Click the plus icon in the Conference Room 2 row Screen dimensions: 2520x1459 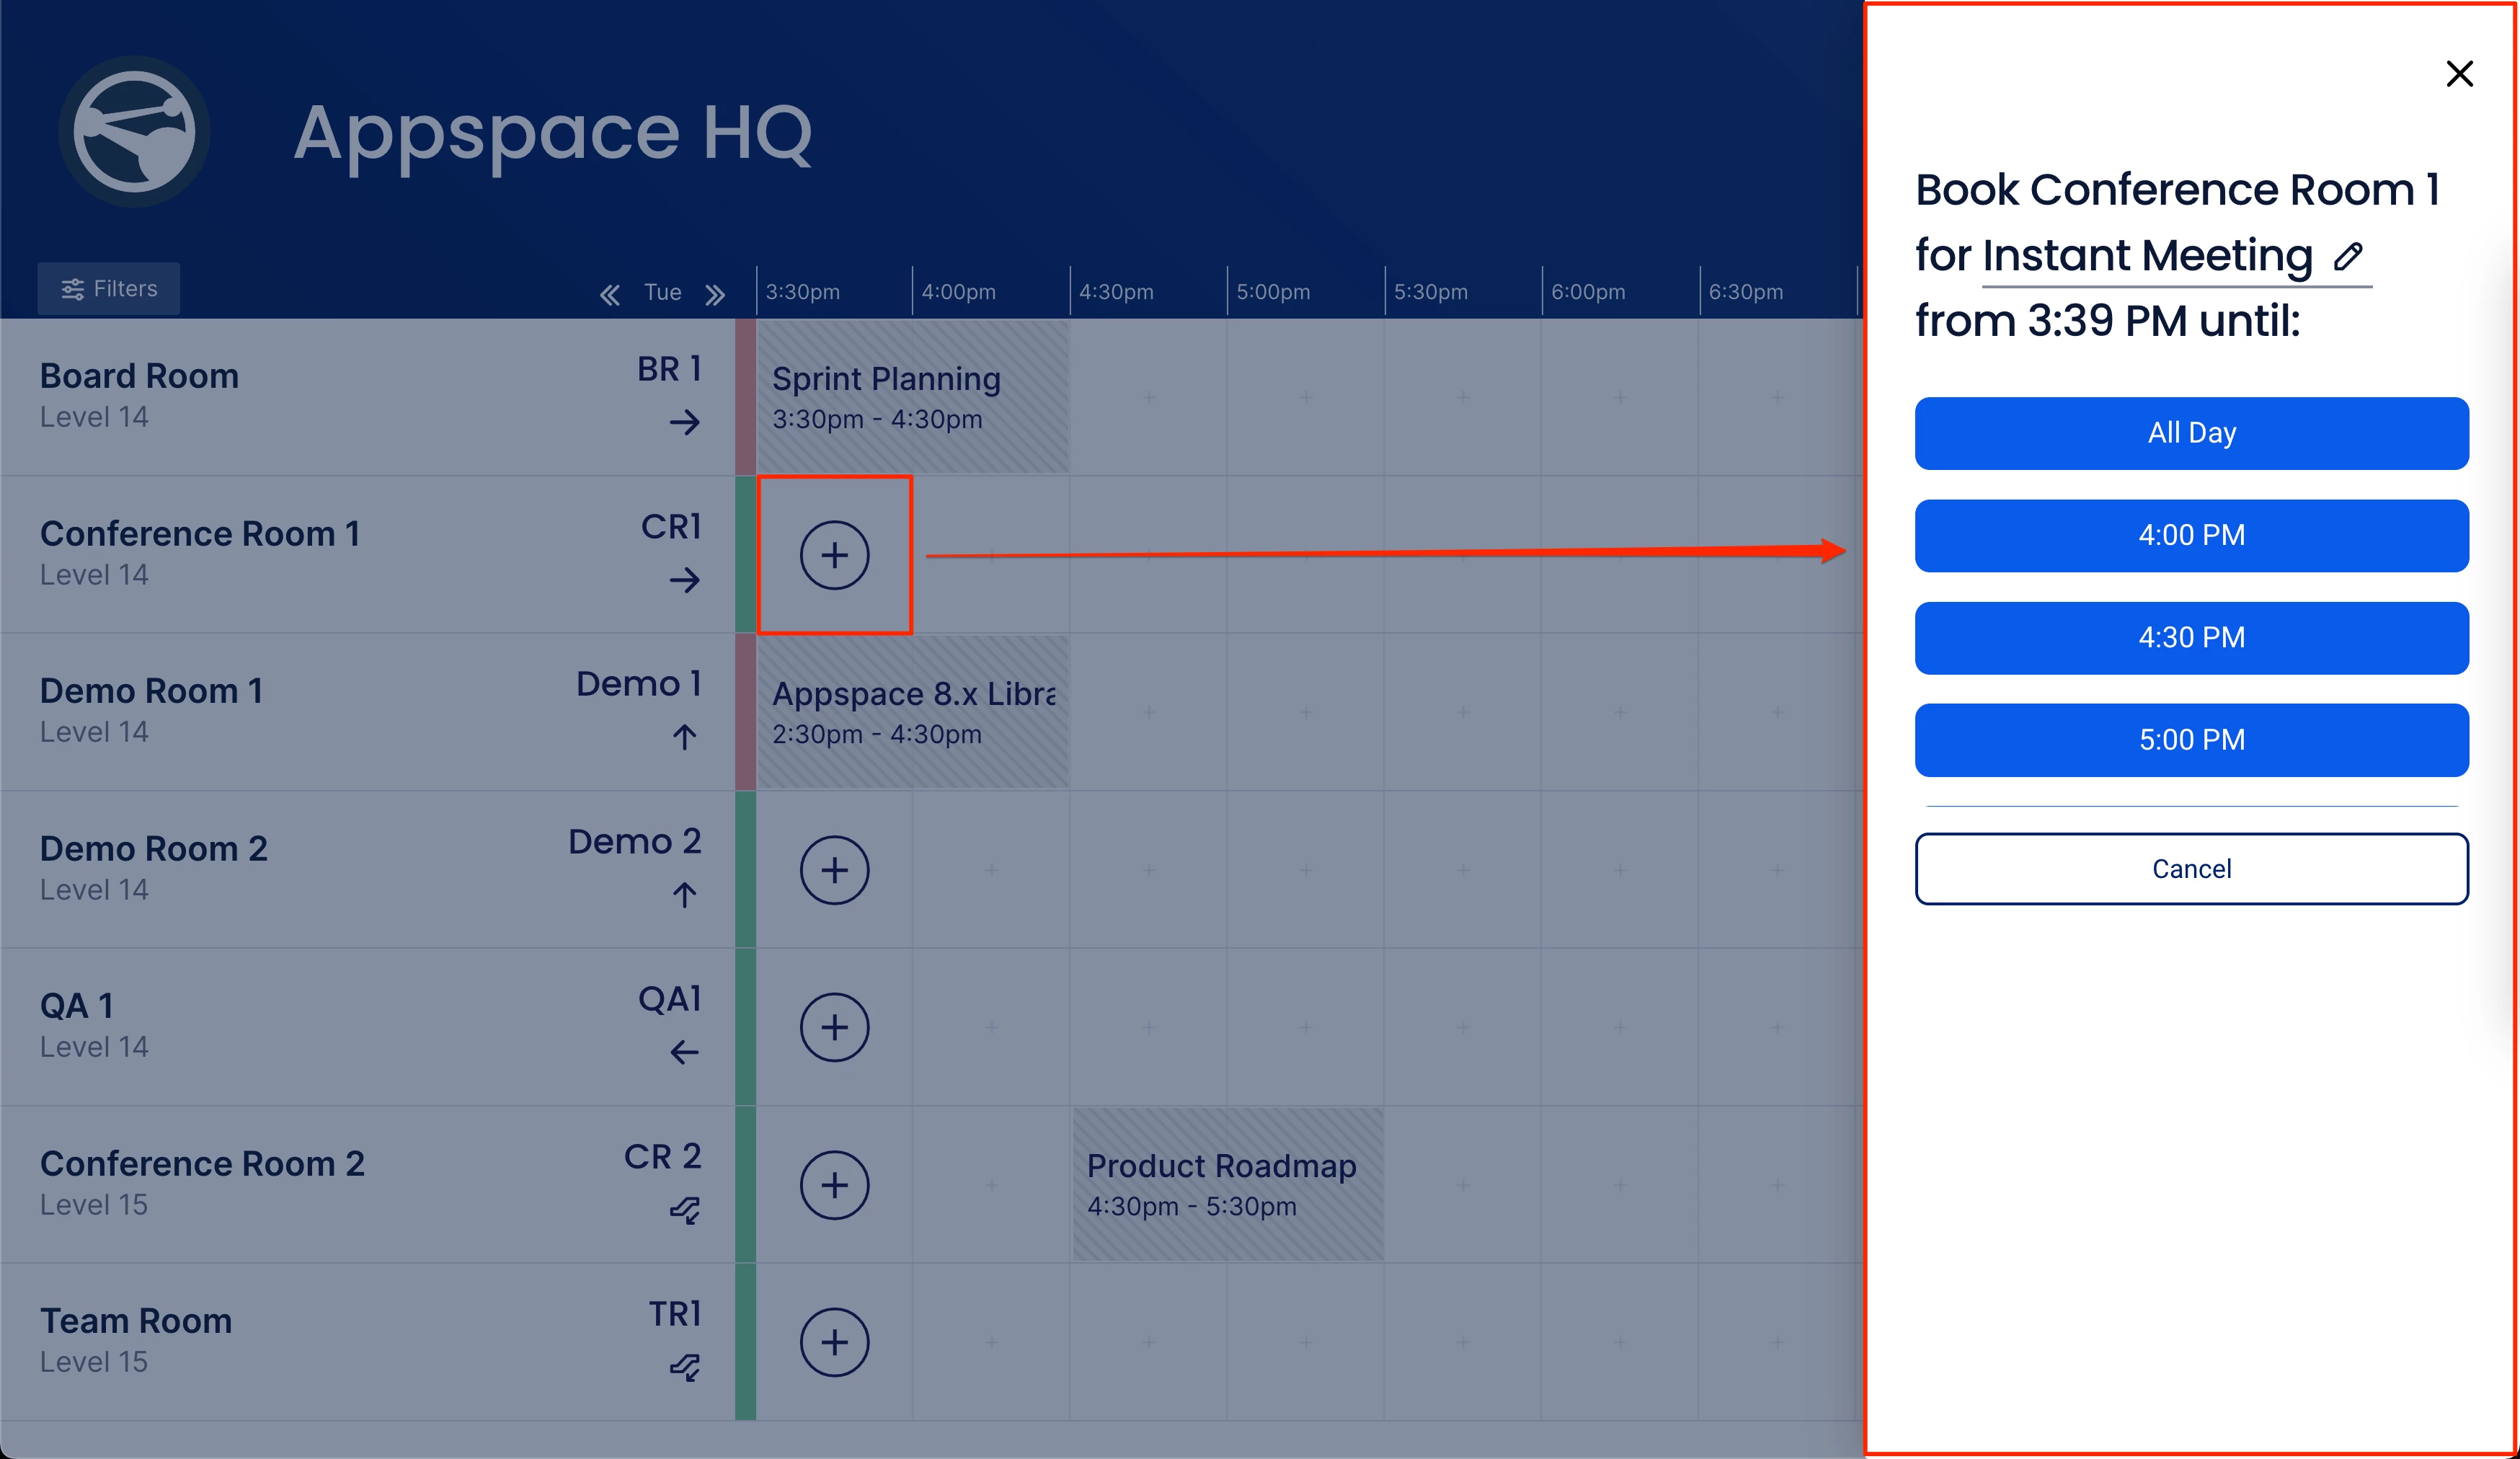(x=834, y=1185)
